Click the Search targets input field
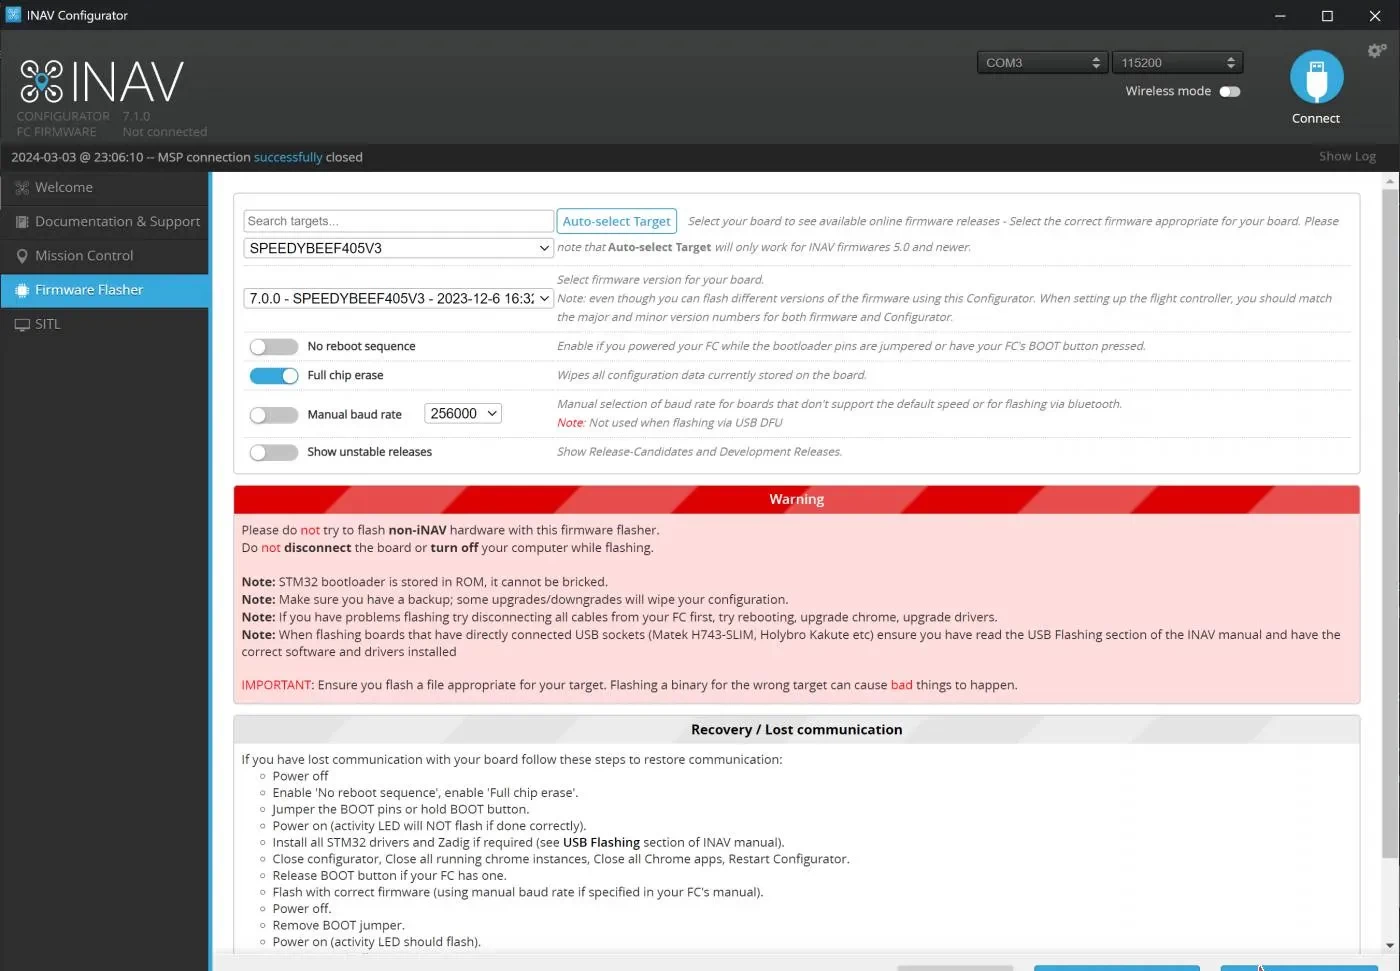 point(398,221)
